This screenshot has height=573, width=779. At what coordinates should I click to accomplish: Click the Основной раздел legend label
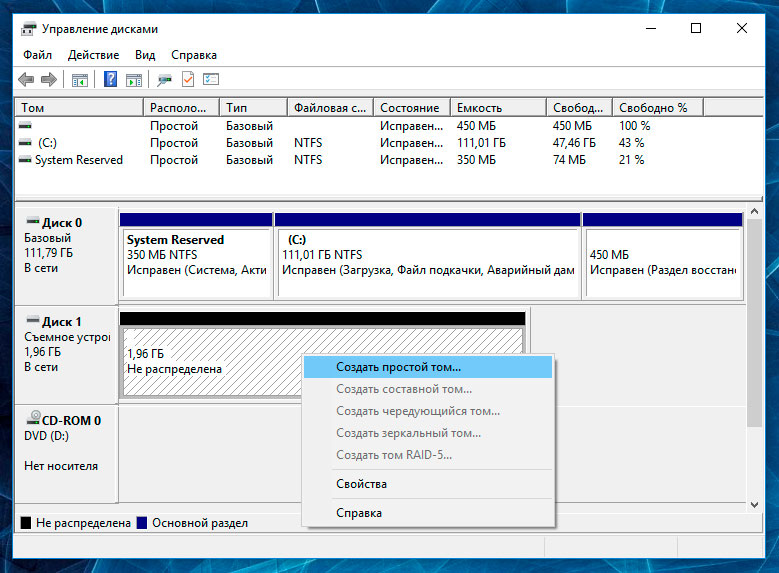coord(200,523)
